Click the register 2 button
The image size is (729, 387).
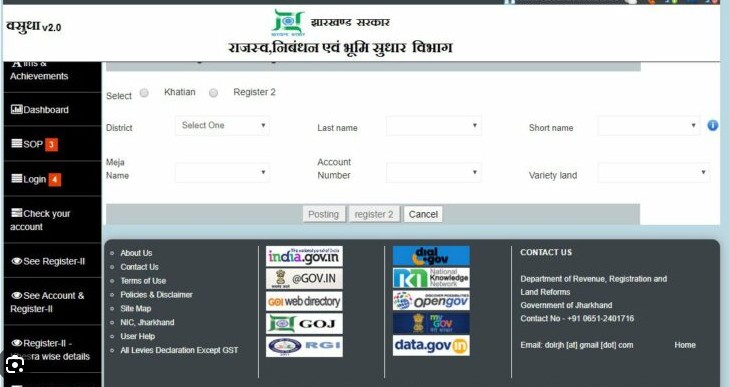(374, 214)
